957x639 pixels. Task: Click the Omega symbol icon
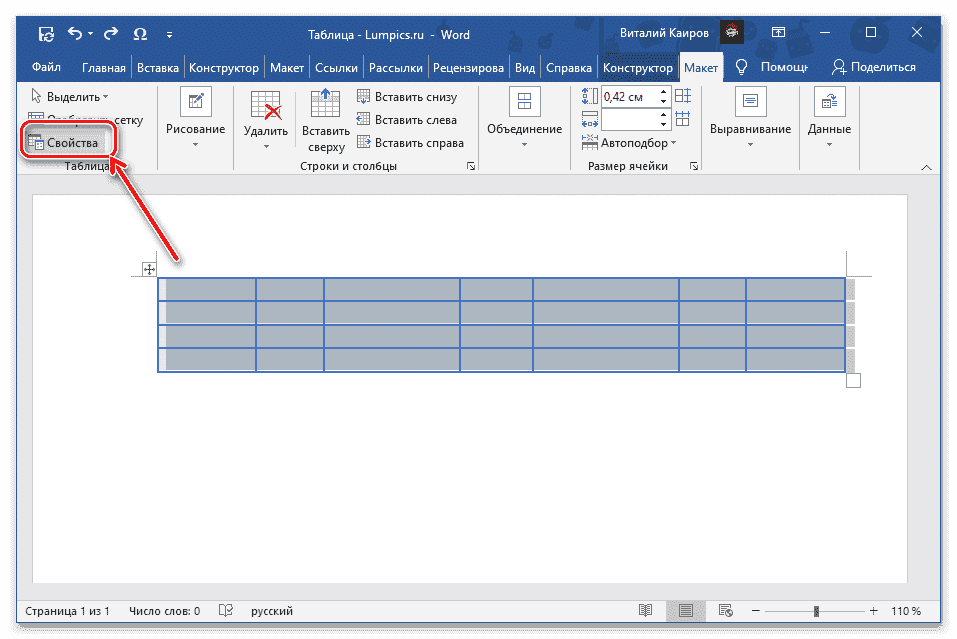tap(141, 35)
